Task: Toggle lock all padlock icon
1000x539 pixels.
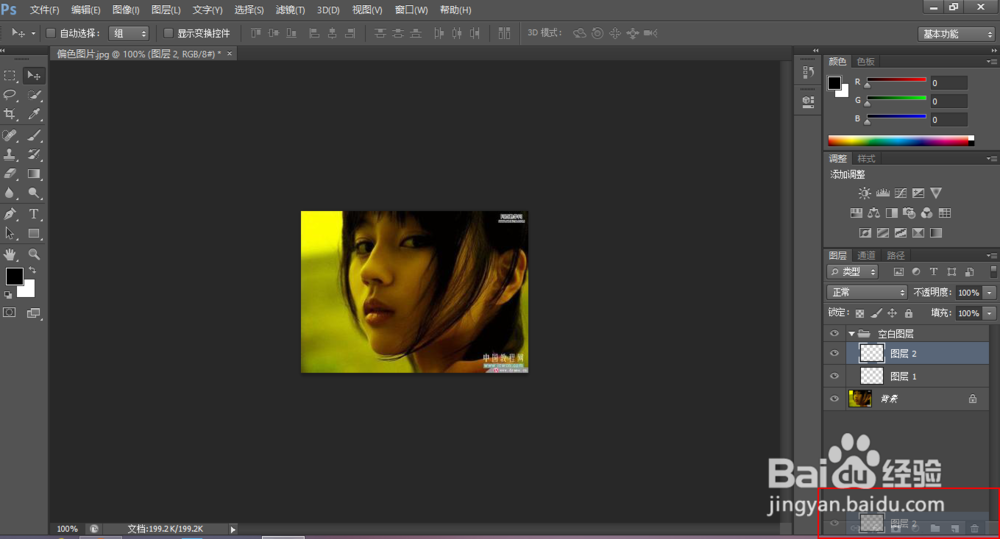Action: [908, 313]
